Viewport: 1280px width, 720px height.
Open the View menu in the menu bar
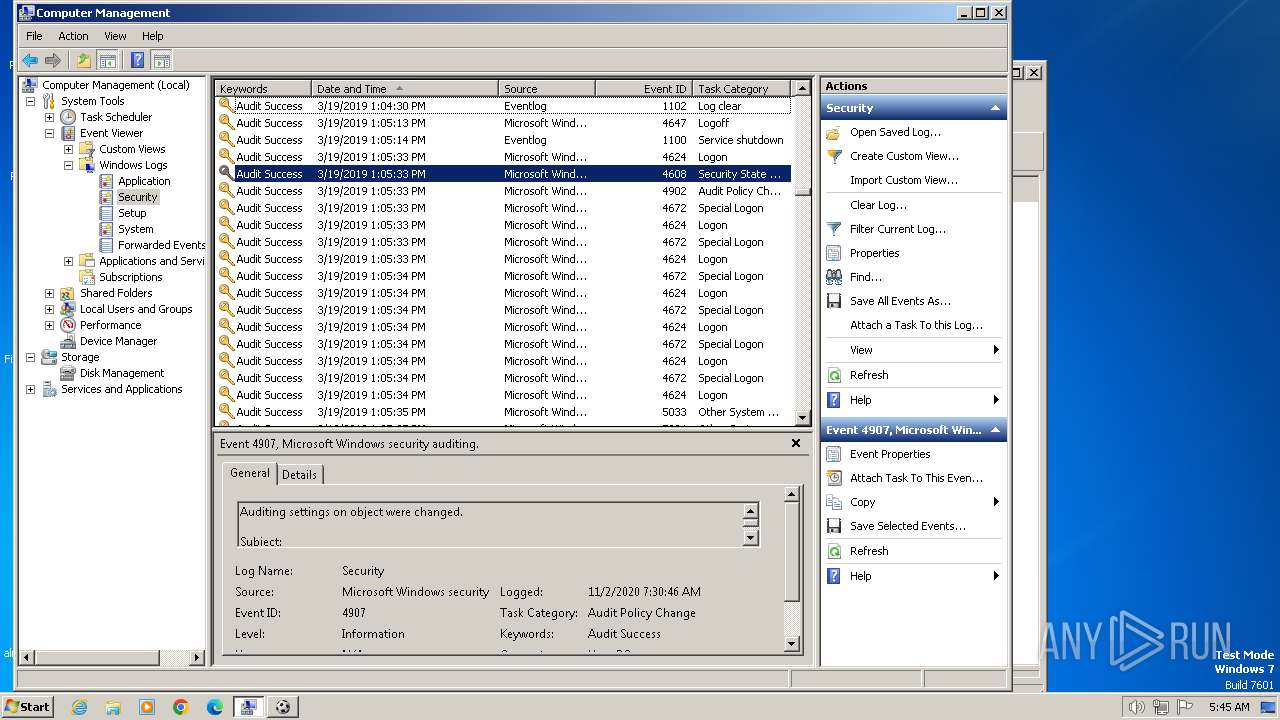tap(116, 36)
